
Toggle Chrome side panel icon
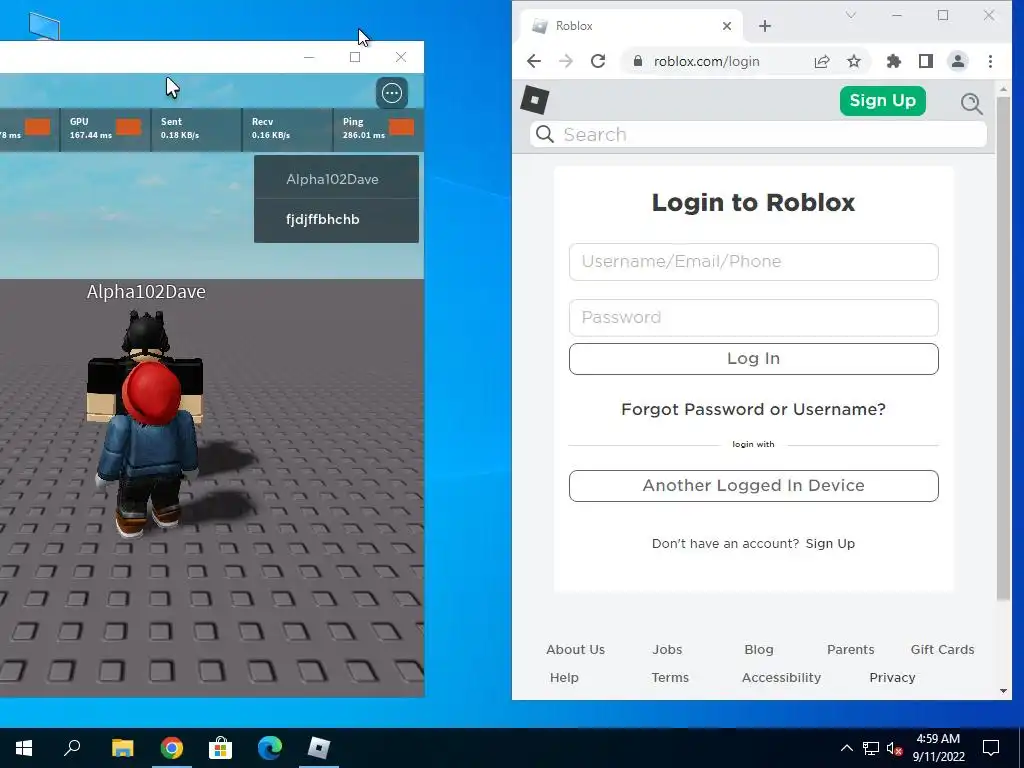coord(925,61)
